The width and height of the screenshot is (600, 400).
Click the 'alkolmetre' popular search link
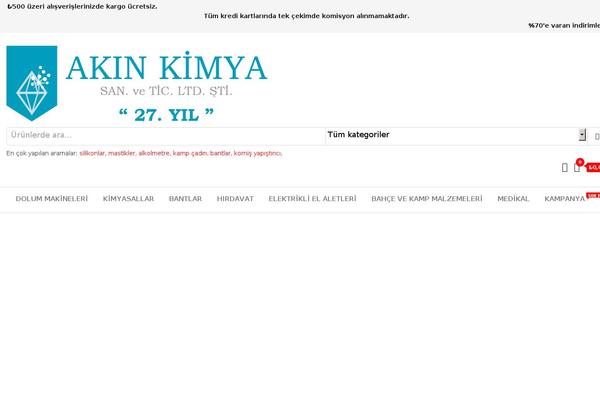(154, 153)
